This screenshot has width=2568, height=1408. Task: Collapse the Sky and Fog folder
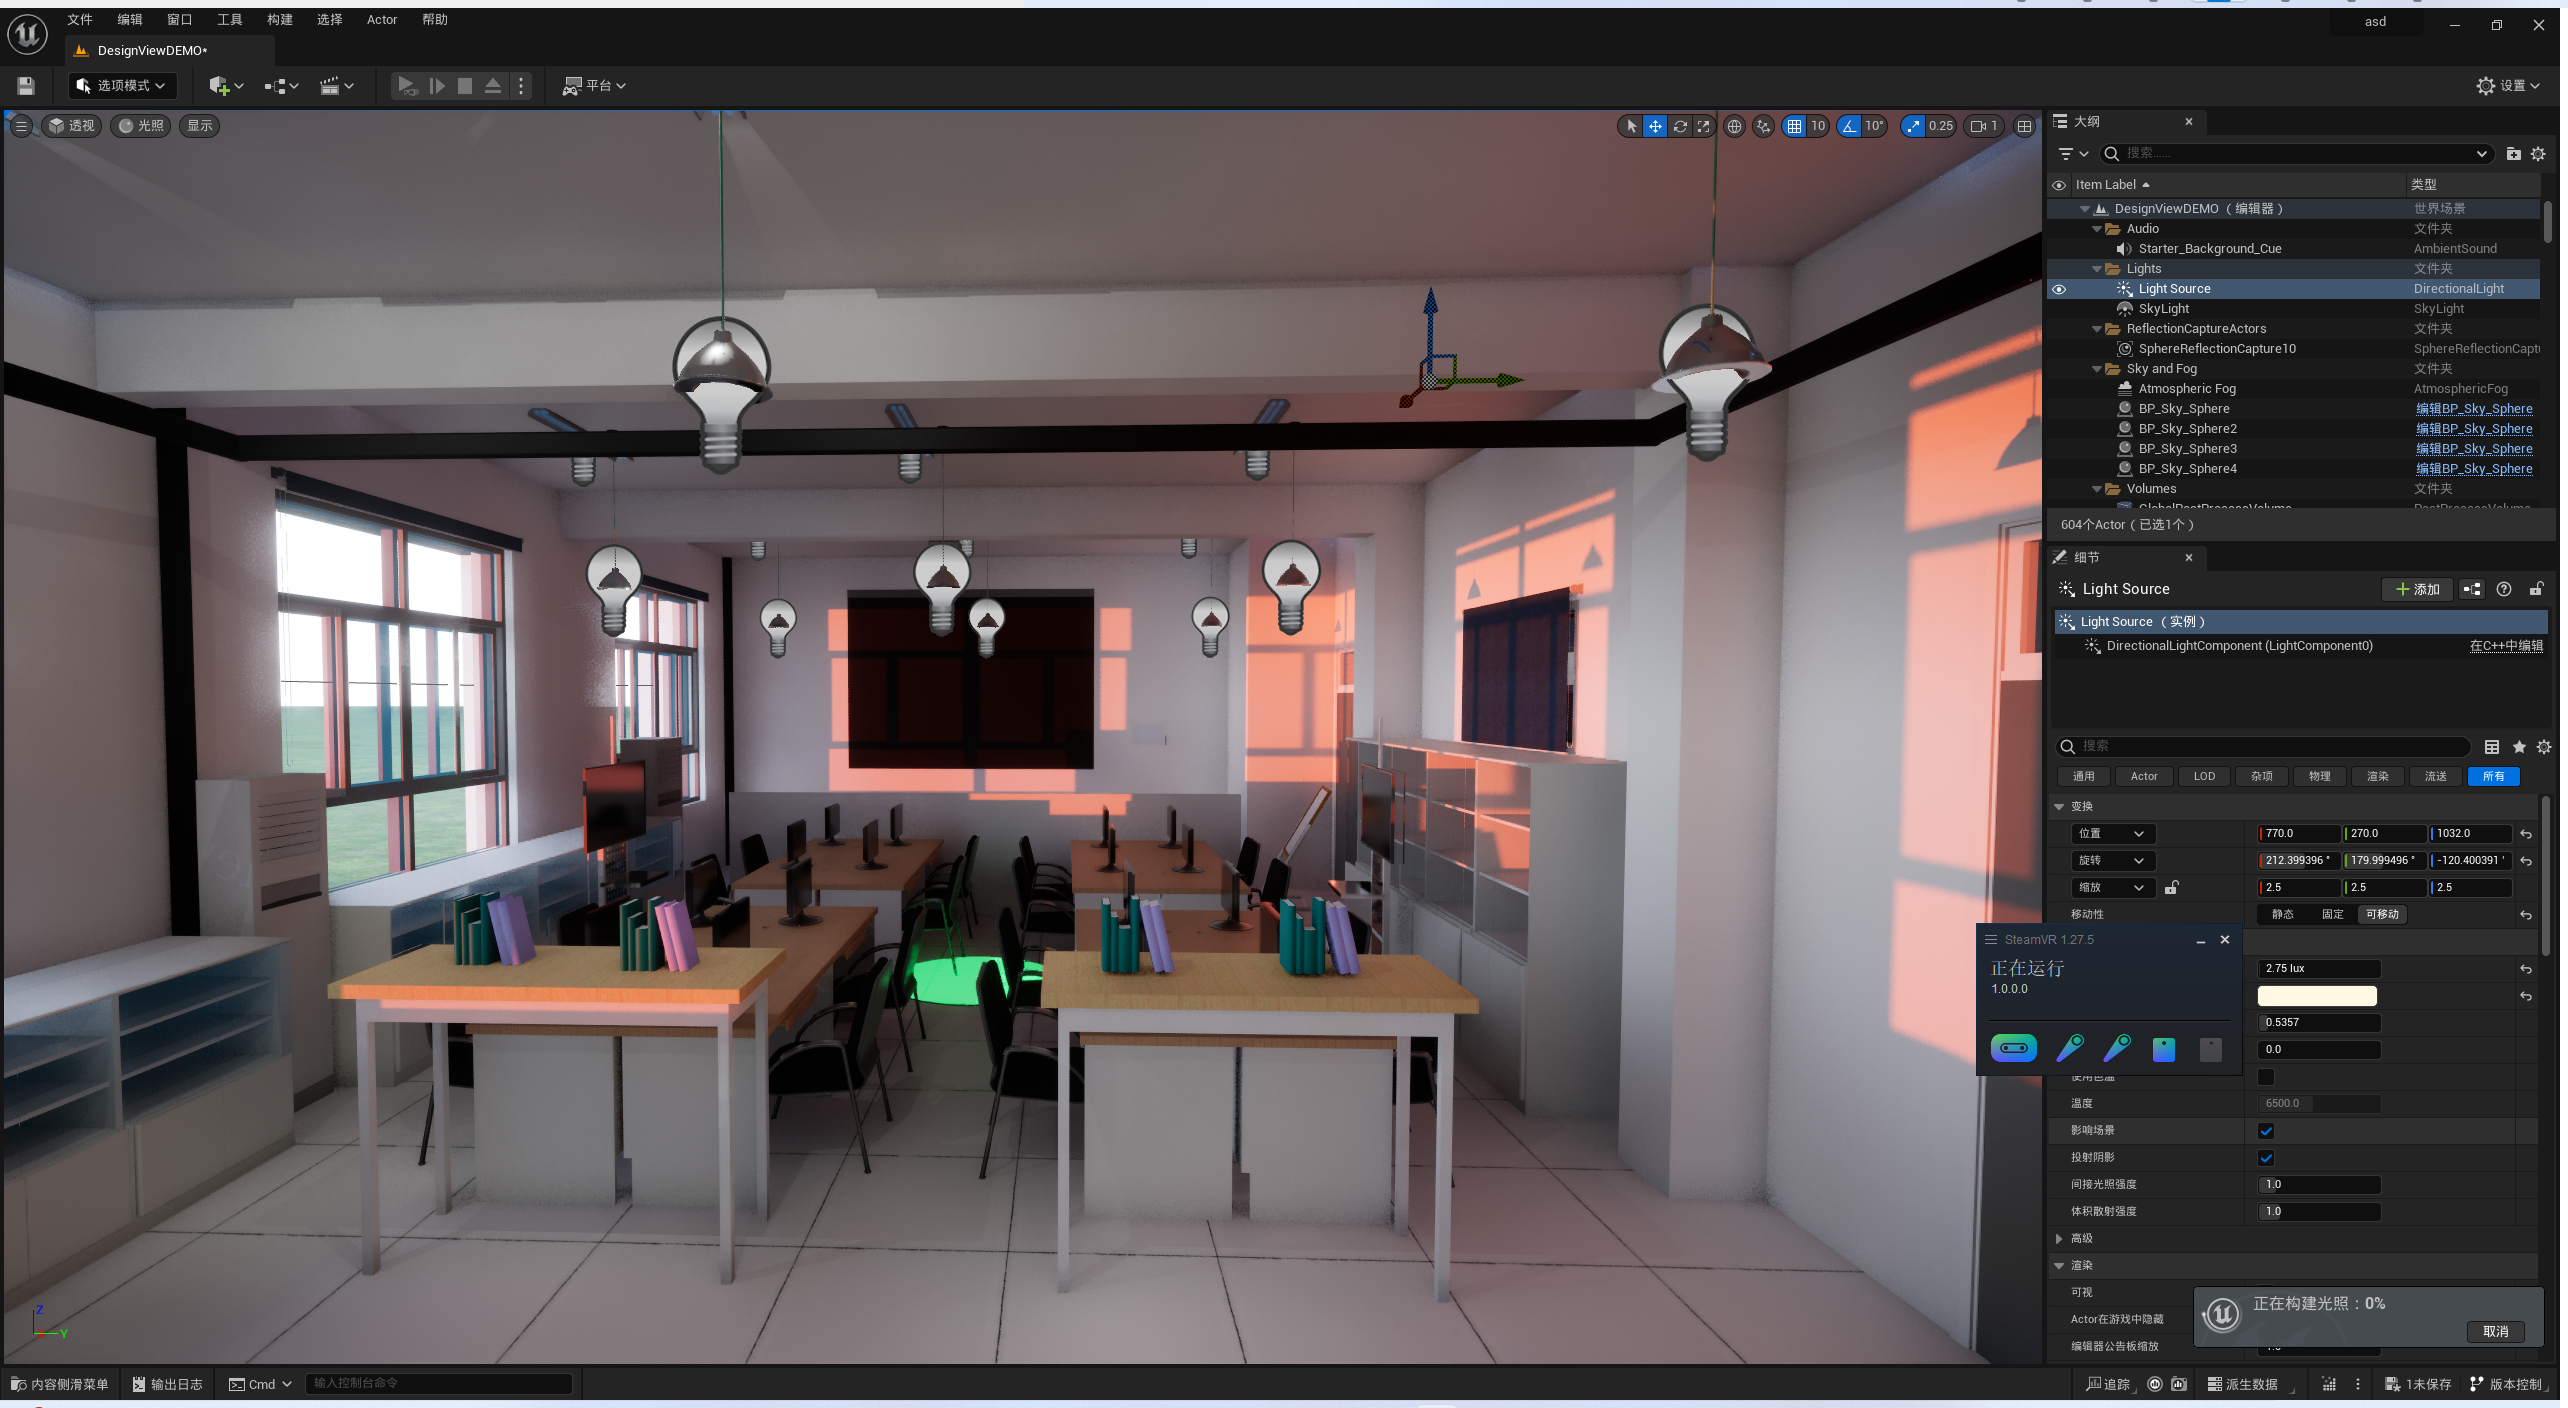pos(2097,369)
